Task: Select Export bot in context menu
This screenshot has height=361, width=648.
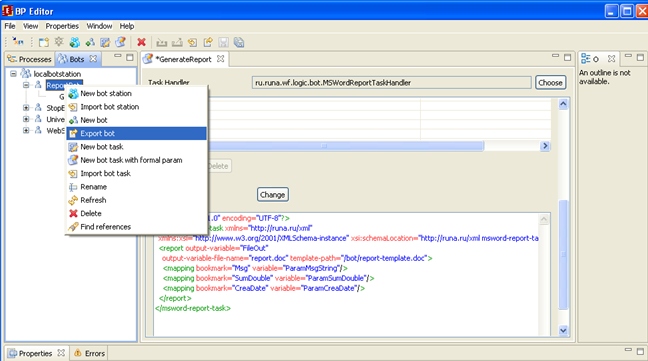Action: coord(136,133)
